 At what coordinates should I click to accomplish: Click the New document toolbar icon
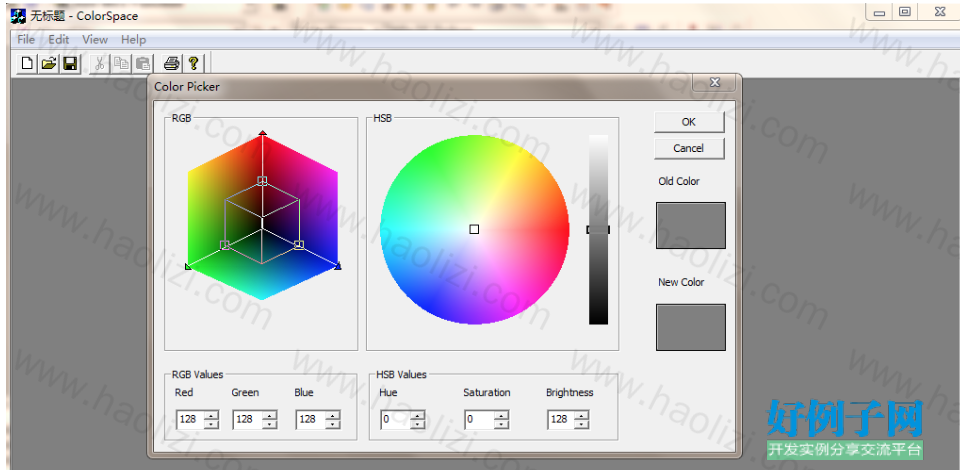click(27, 63)
